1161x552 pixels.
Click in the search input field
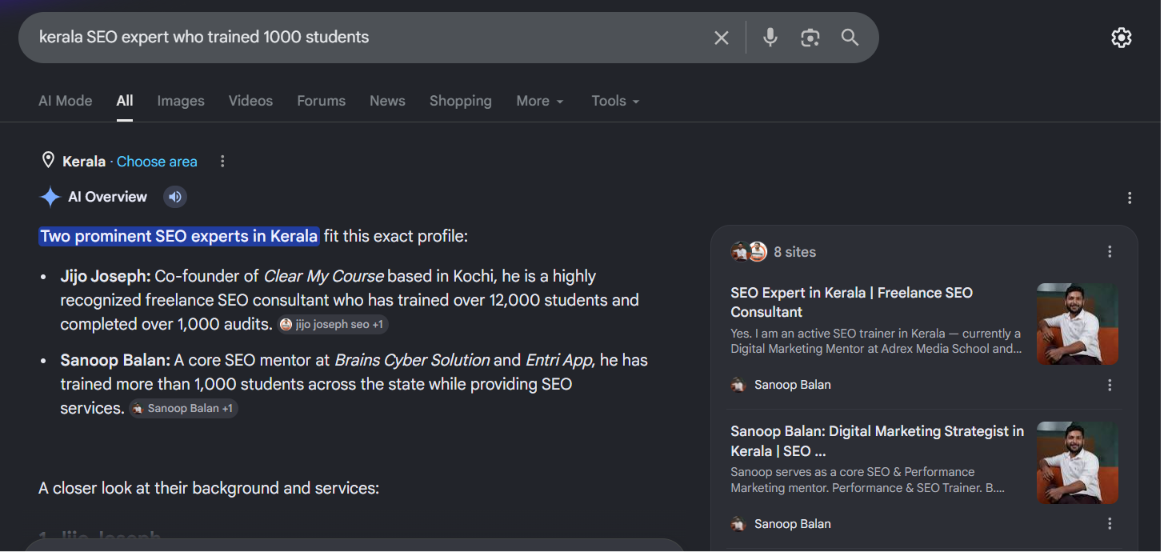[x=370, y=37]
